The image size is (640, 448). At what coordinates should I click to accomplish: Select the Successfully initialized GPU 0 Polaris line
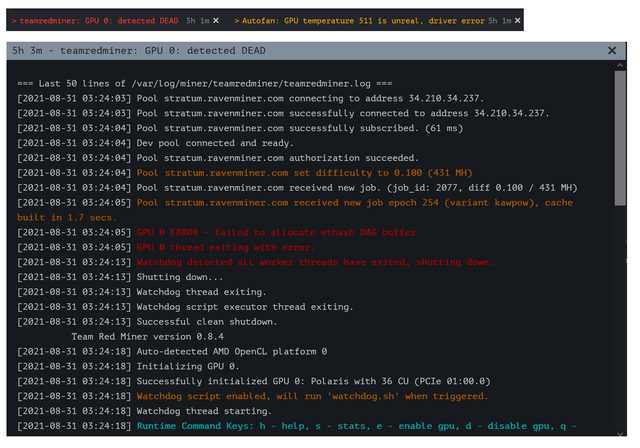pyautogui.click(x=253, y=381)
